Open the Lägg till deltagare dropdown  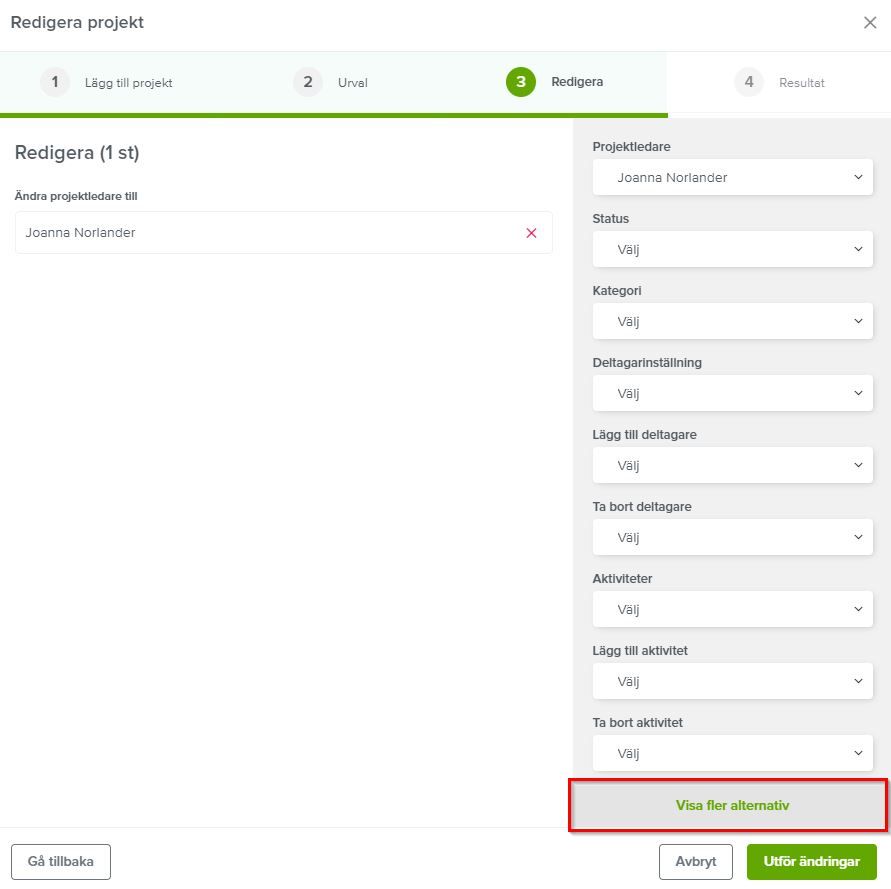pyautogui.click(x=732, y=465)
